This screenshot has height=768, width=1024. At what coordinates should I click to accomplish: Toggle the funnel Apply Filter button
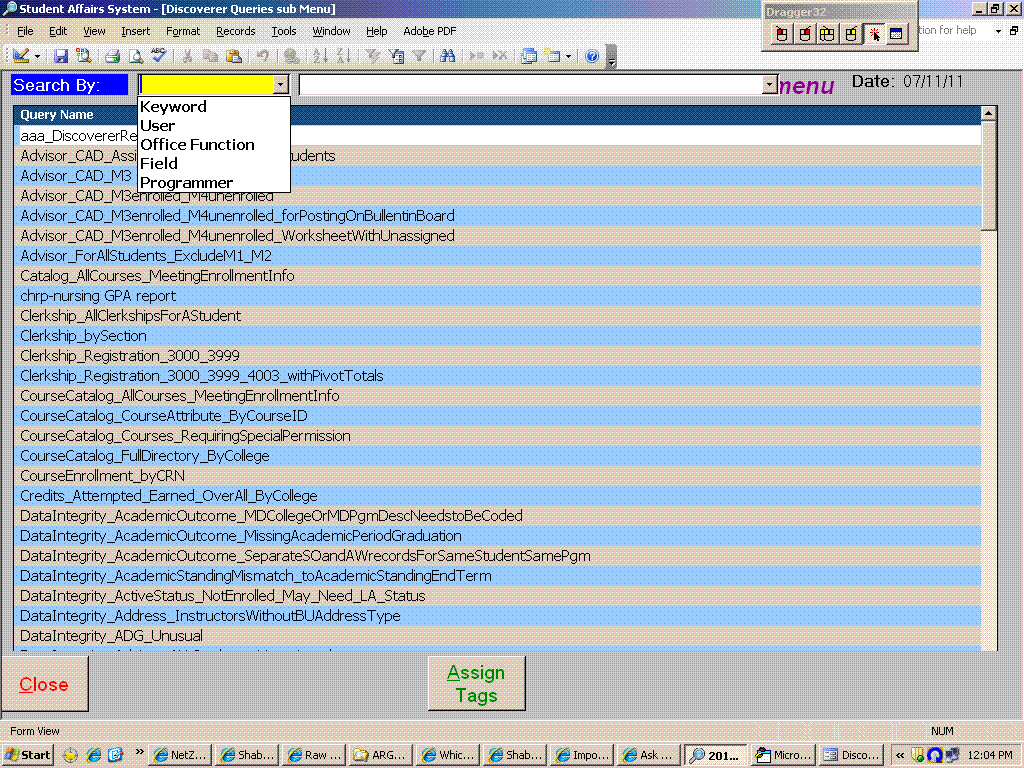[x=420, y=57]
